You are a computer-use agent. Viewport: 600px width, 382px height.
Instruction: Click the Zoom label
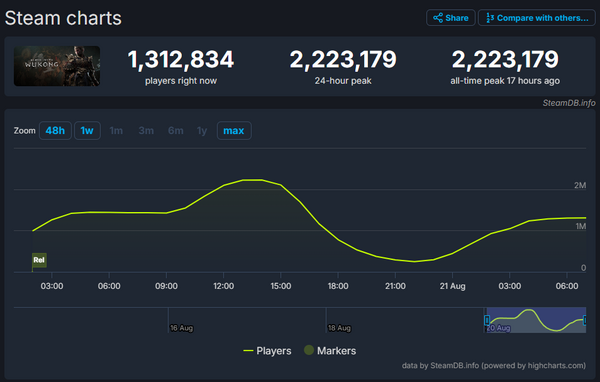[24, 131]
